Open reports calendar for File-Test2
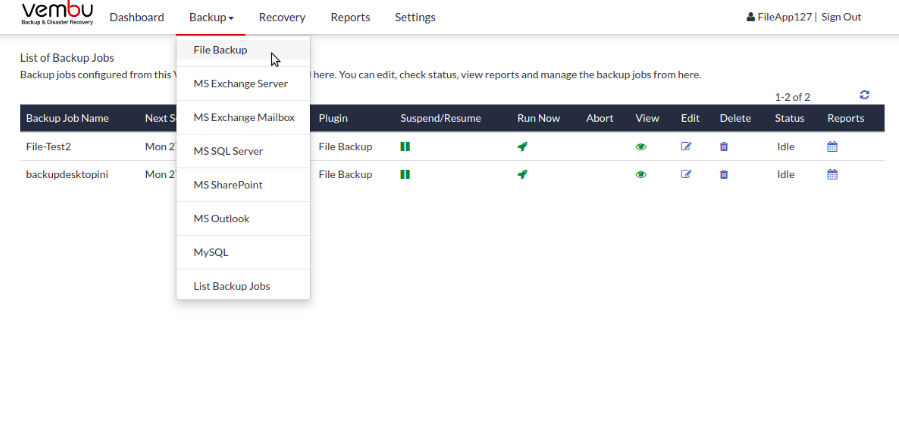 click(x=832, y=147)
